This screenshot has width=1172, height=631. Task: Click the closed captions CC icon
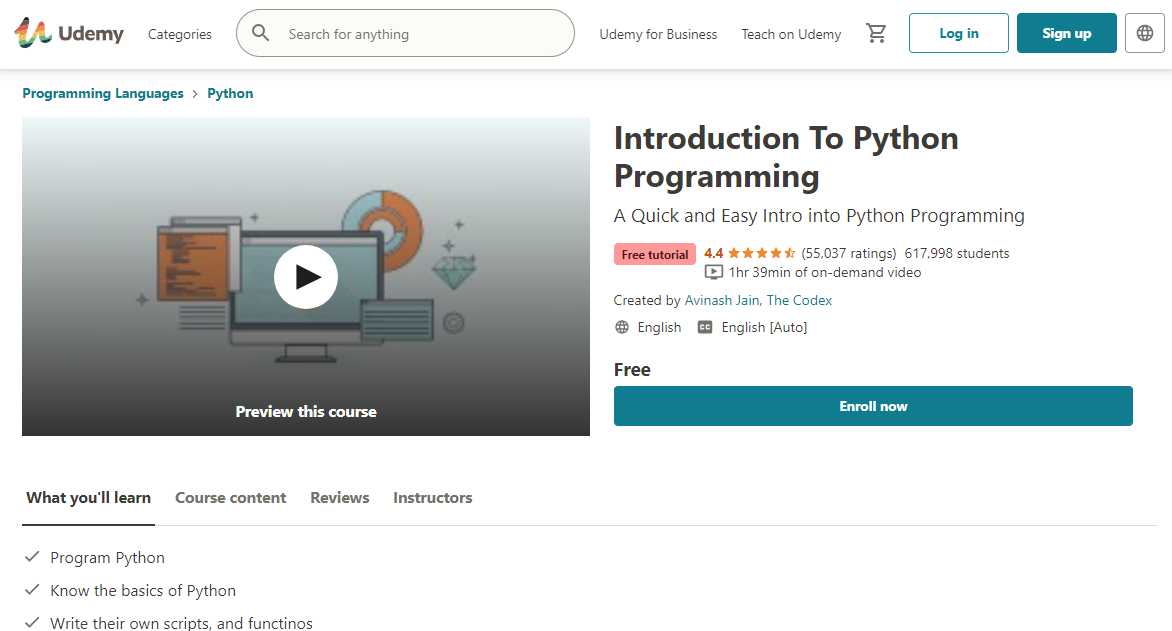(x=705, y=327)
